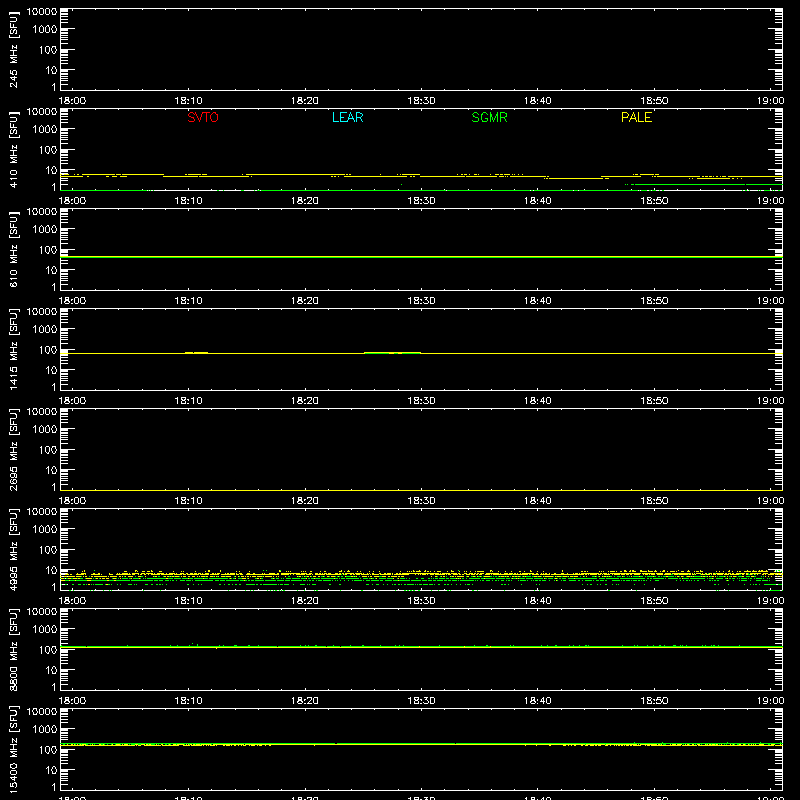Click 18:10 time label under 8800 MHz panel
The image size is (800, 800).
point(188,701)
